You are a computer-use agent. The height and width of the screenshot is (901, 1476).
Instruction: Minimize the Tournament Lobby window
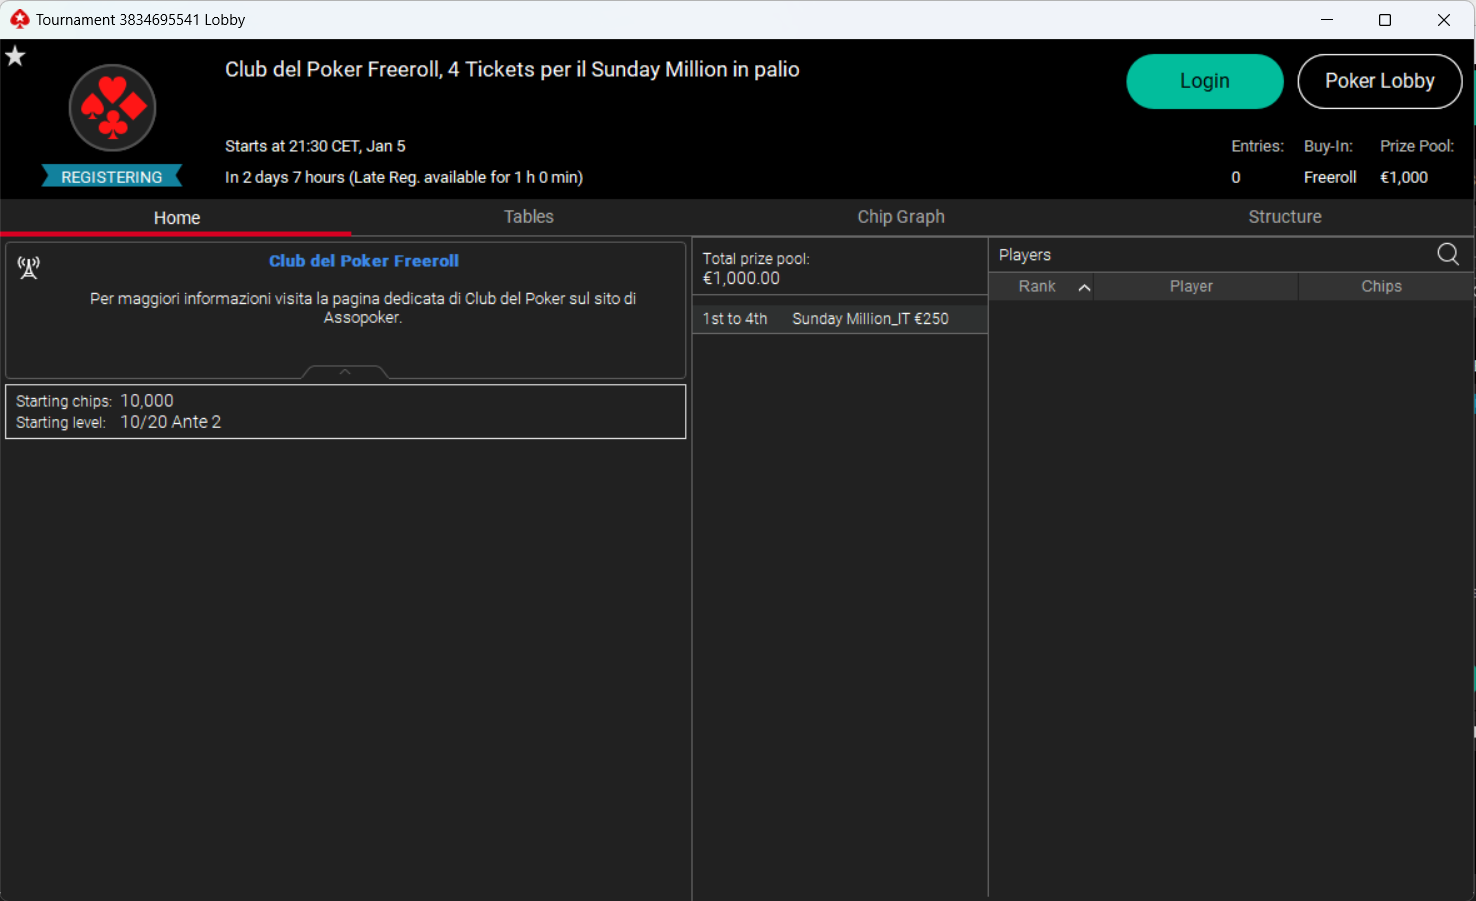click(1327, 19)
